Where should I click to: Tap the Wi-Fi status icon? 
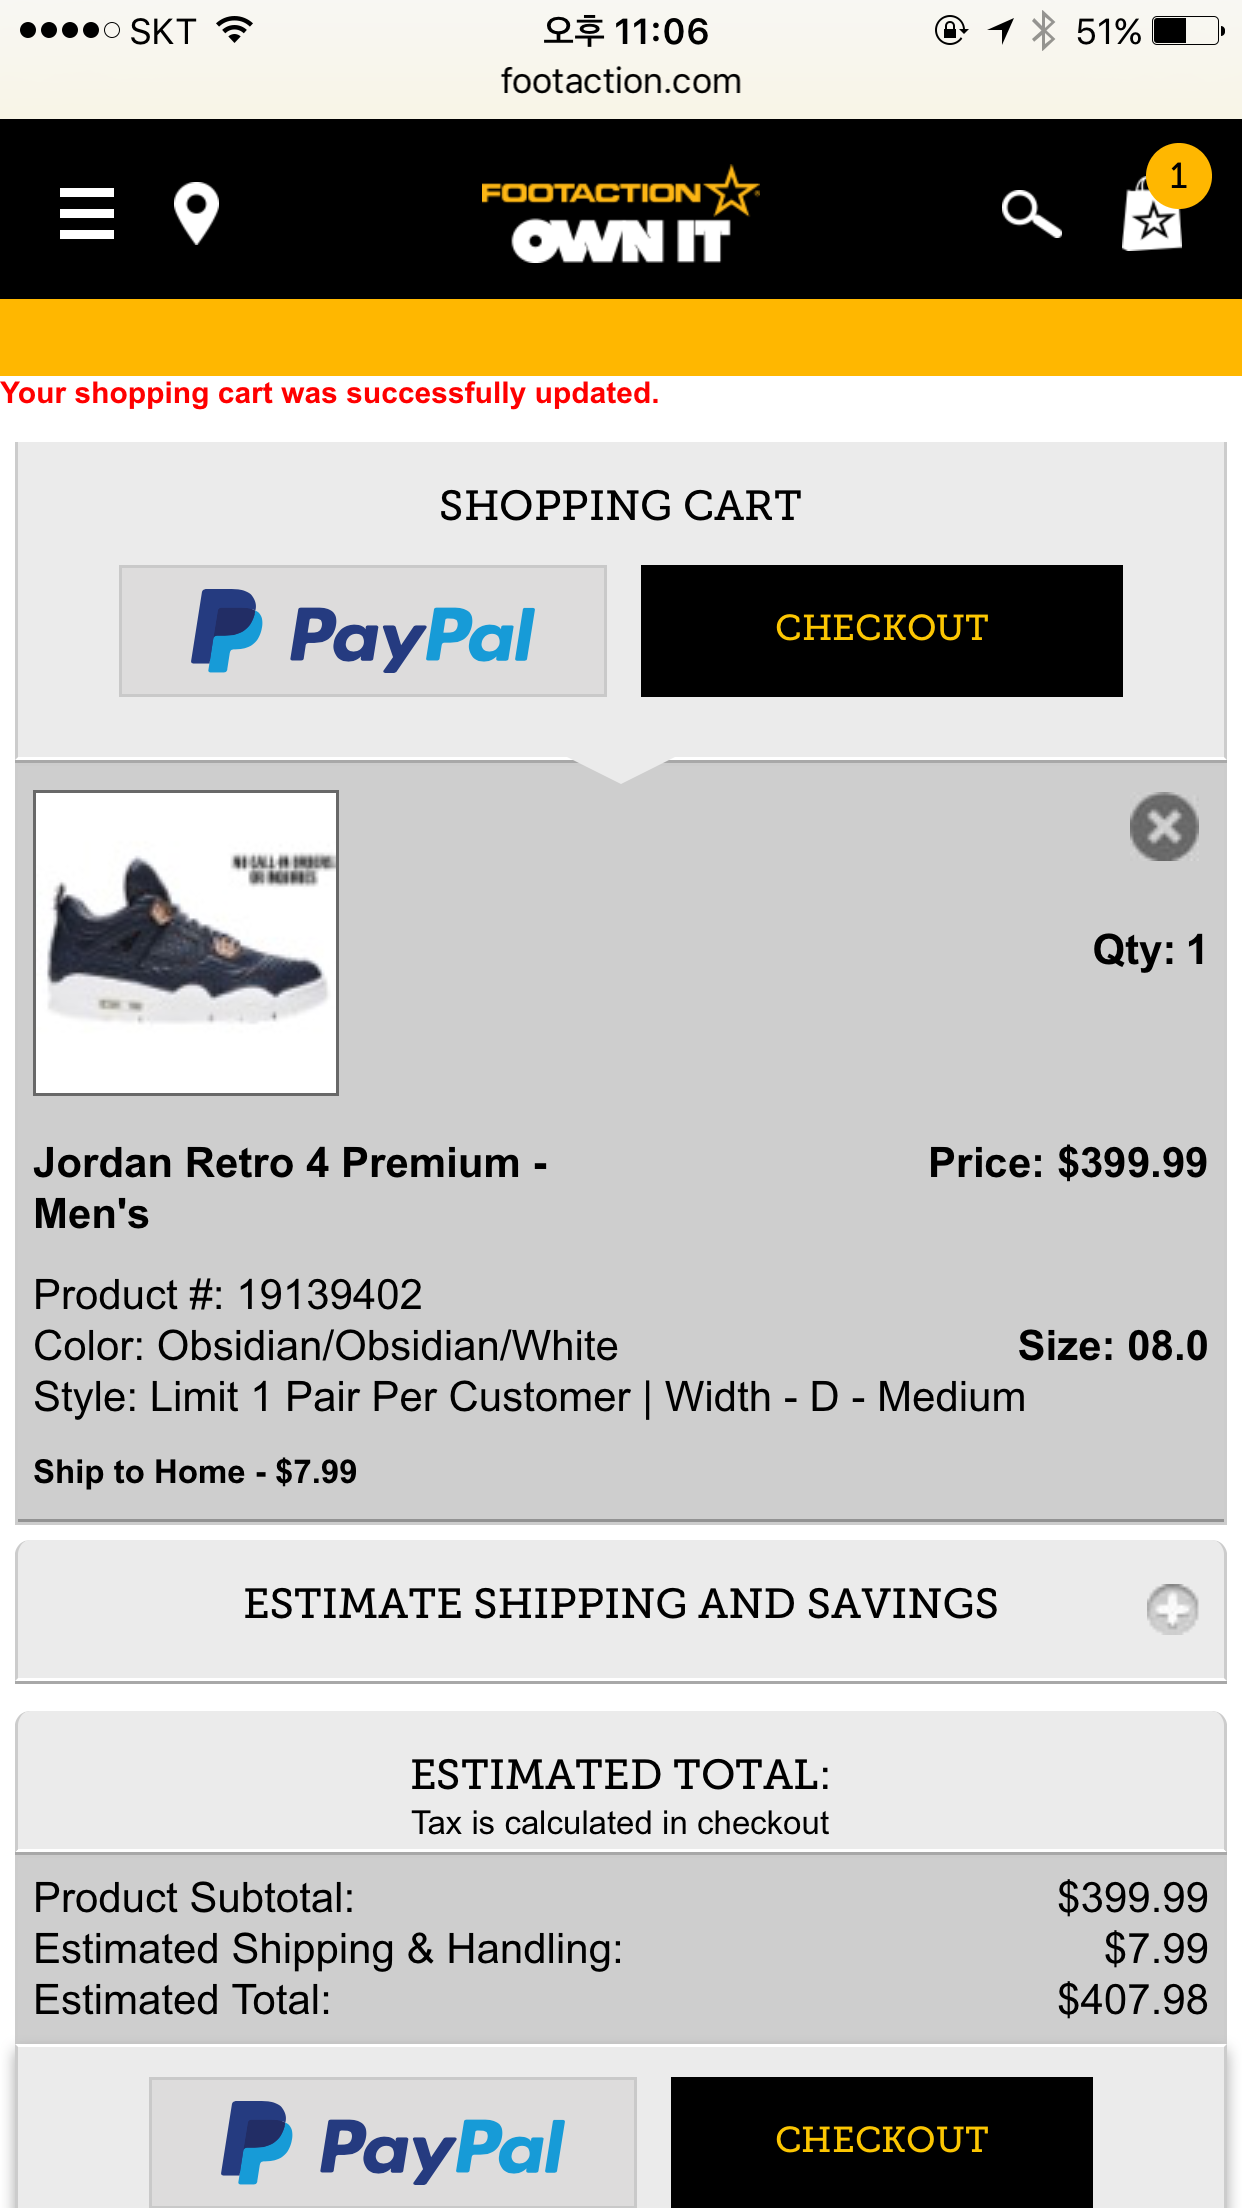pos(235,31)
